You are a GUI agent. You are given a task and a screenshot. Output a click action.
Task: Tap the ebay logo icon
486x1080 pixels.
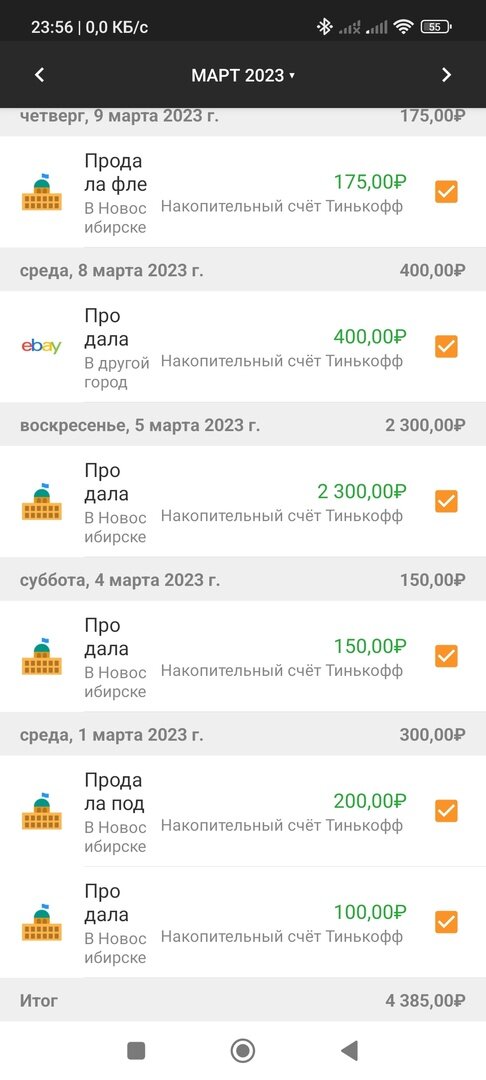point(41,346)
